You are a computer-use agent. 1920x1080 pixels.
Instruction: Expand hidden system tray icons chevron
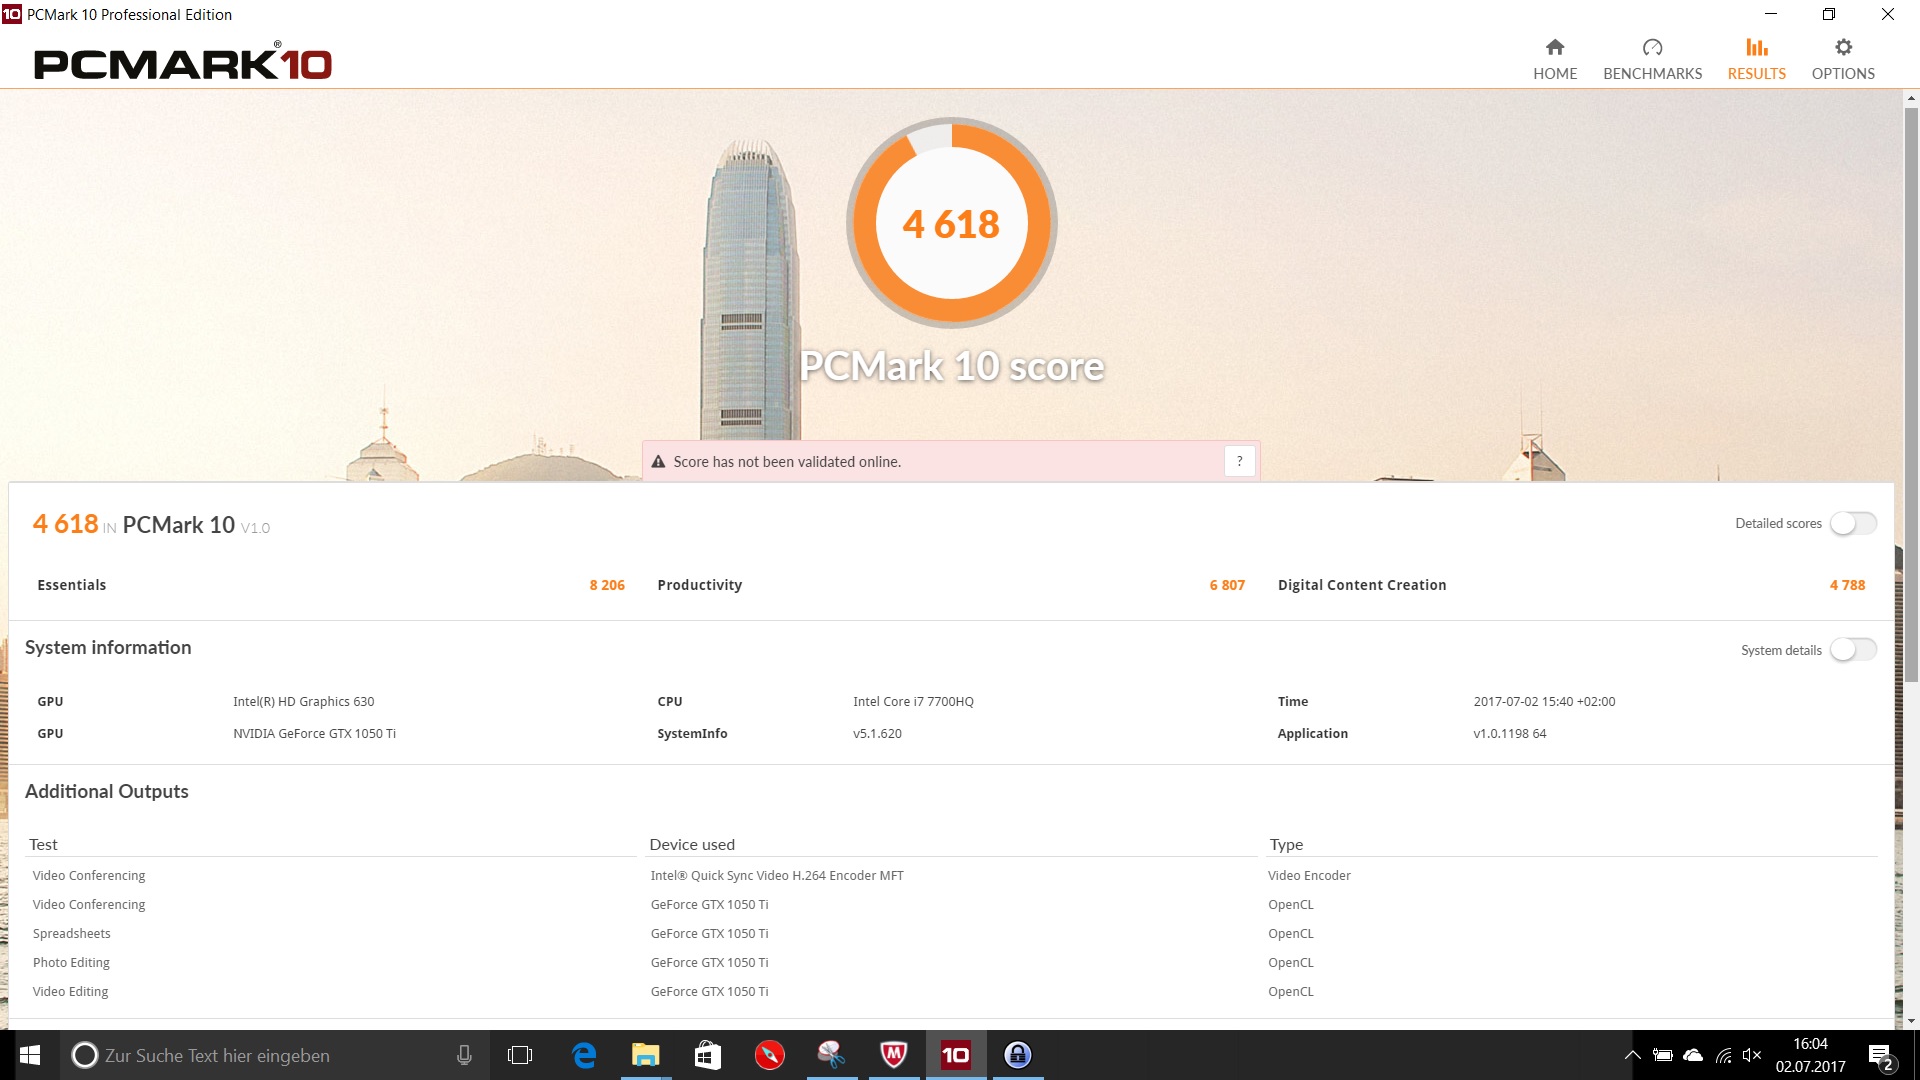[1633, 1055]
